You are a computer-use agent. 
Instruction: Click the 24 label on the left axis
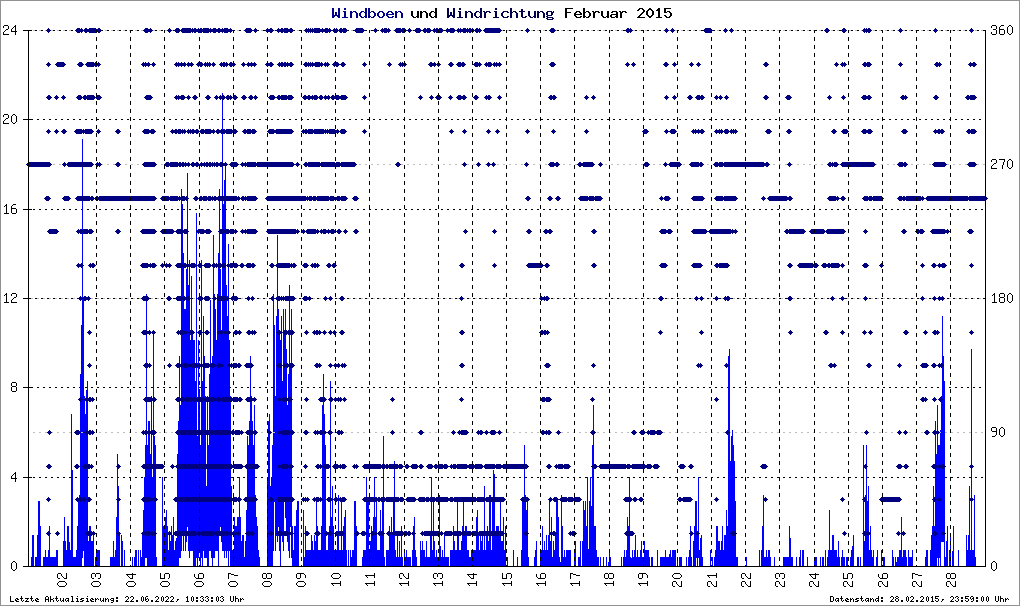point(17,30)
